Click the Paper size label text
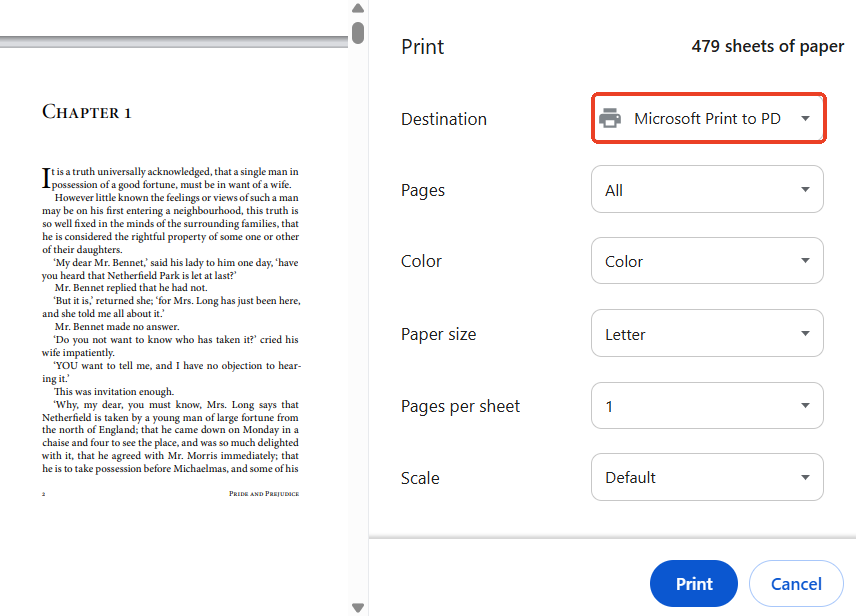856x616 pixels. click(x=438, y=334)
